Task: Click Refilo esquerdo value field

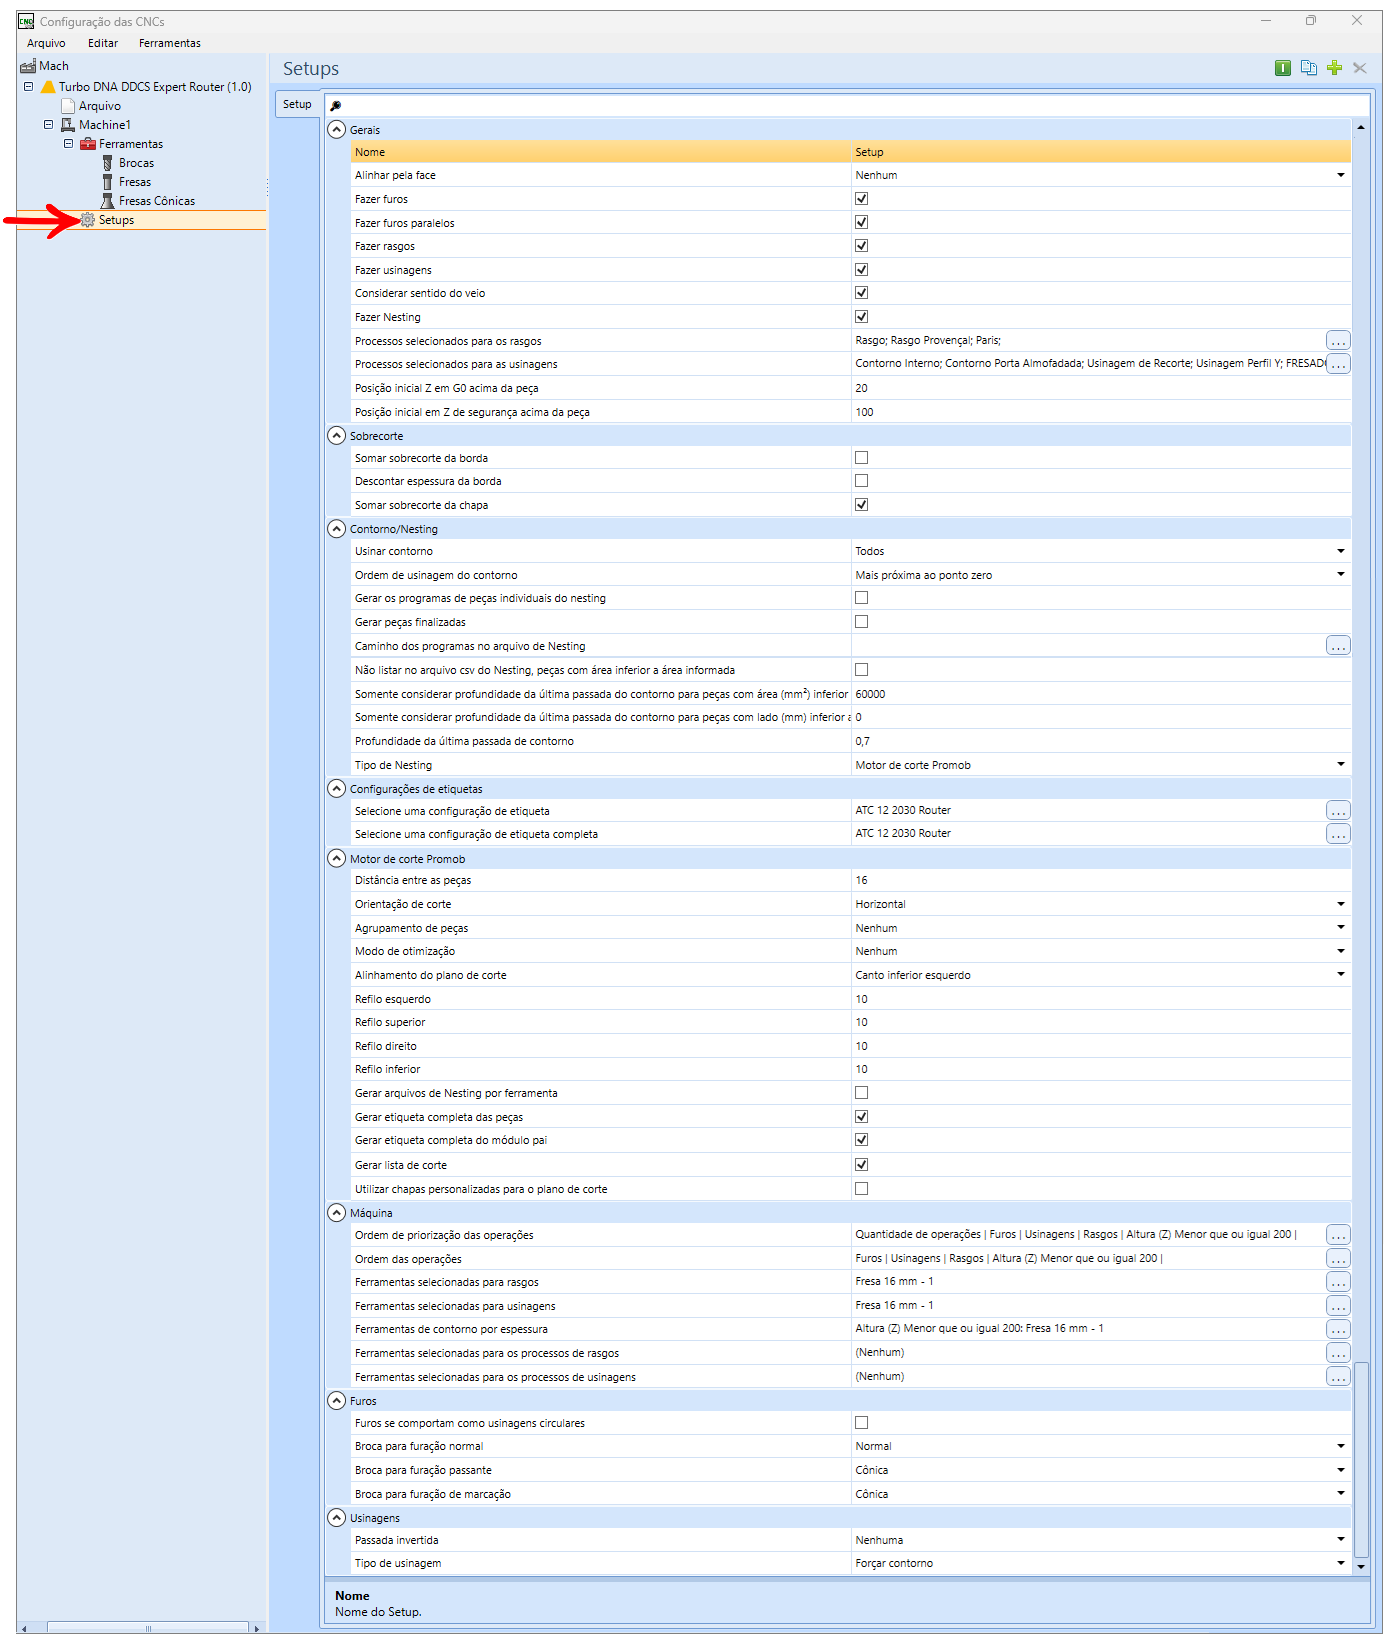Action: tap(1101, 999)
